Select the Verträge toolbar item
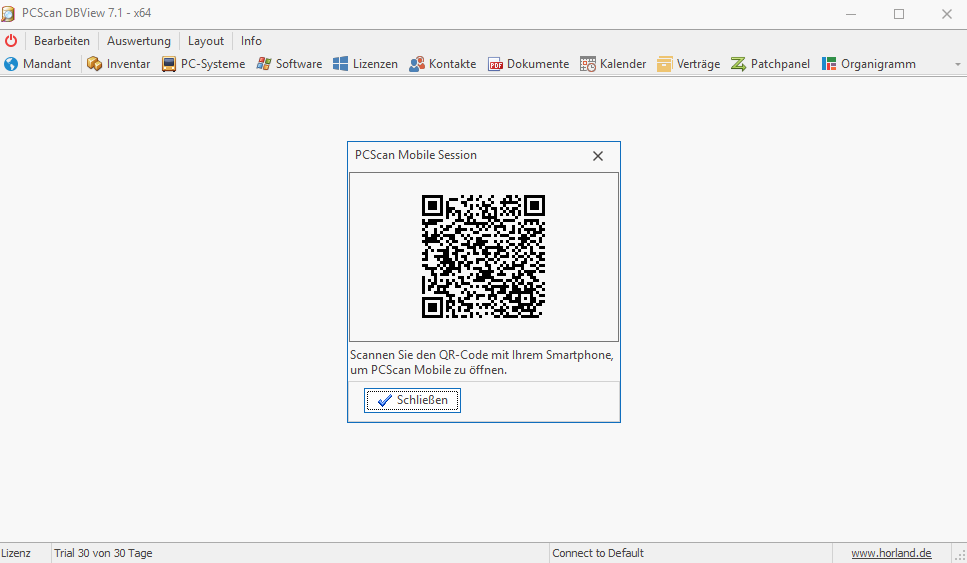Viewport: 967px width, 563px height. (x=688, y=64)
